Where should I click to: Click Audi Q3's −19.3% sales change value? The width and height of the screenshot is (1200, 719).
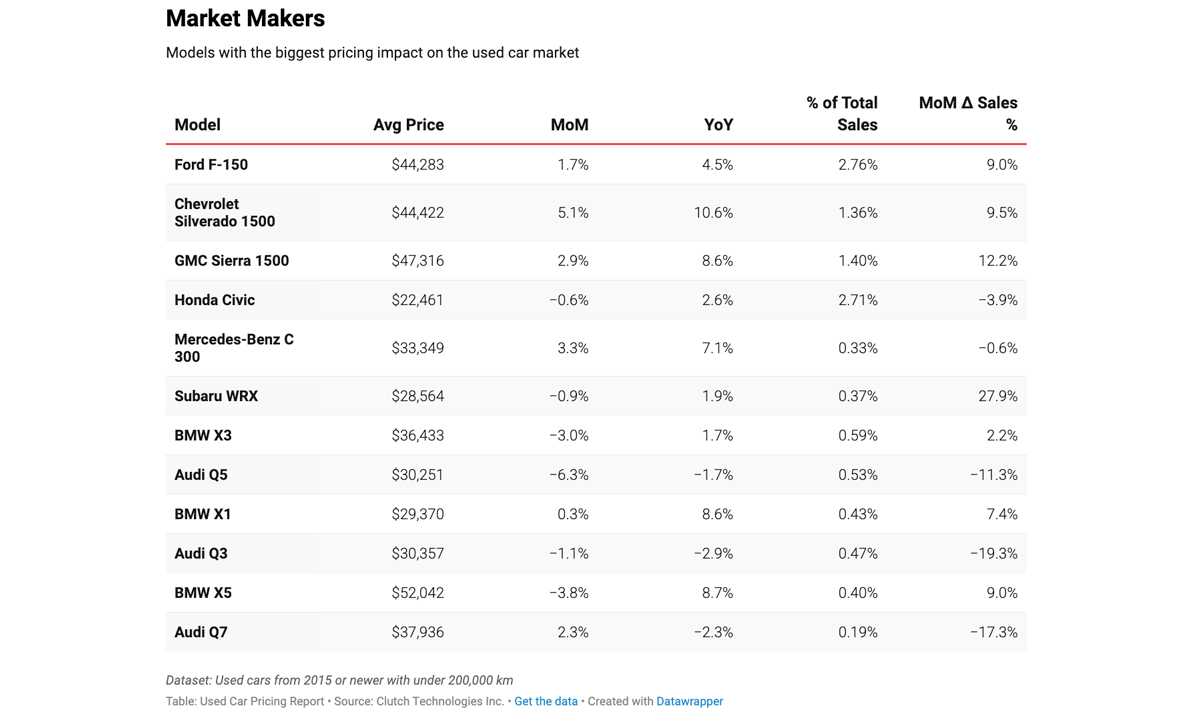[993, 554]
